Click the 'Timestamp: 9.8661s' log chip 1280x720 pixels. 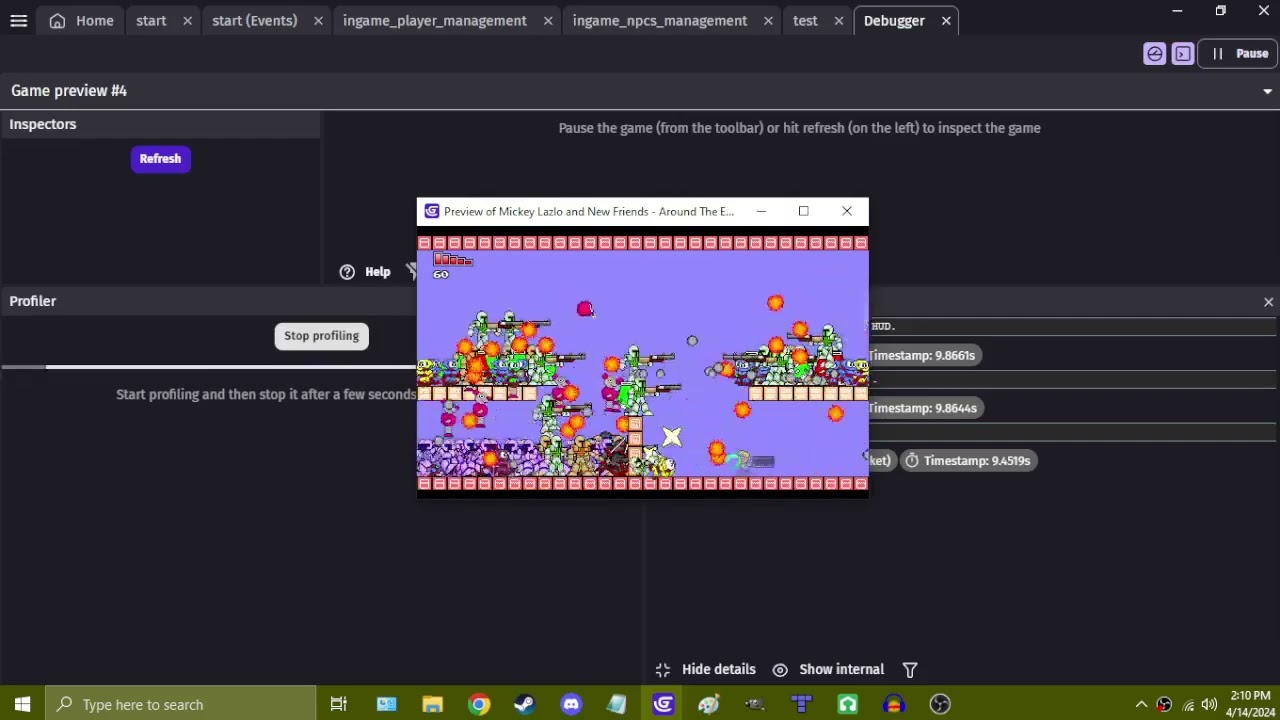pos(922,355)
